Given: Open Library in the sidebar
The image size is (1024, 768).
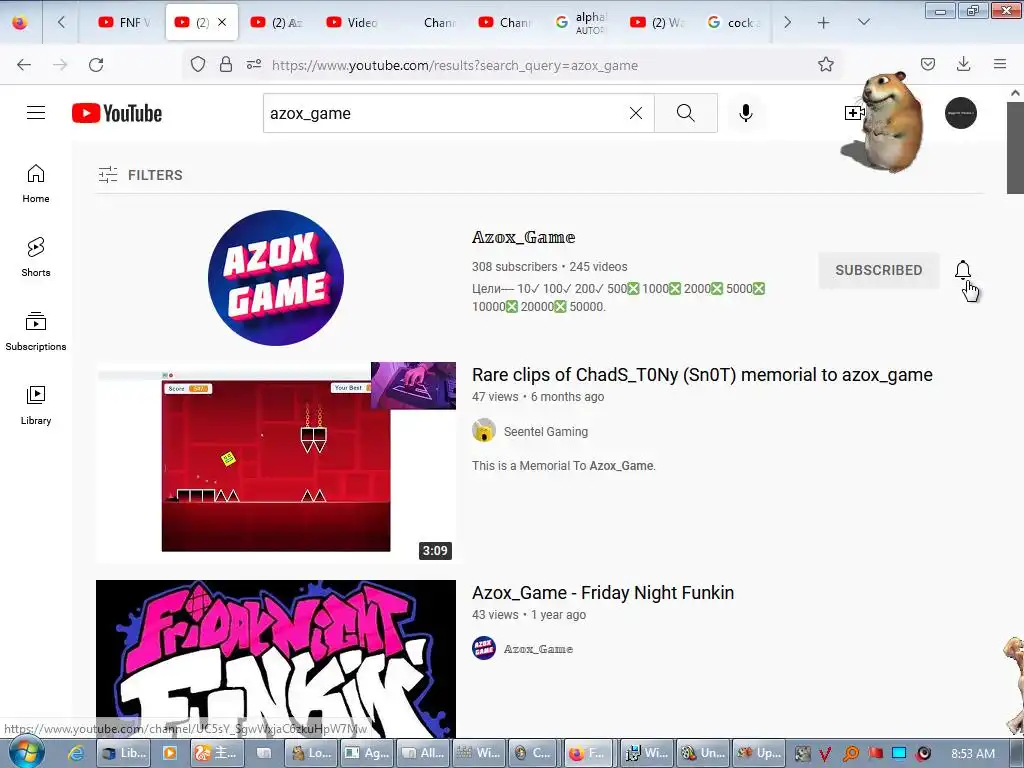Looking at the screenshot, I should pos(36,405).
